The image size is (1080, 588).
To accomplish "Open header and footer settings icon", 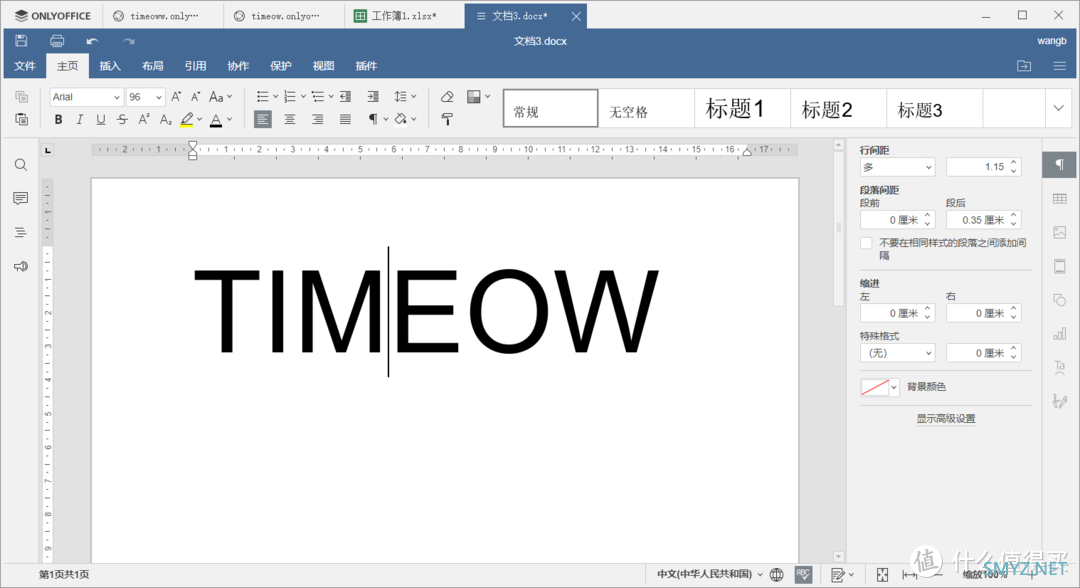I will point(1059,266).
